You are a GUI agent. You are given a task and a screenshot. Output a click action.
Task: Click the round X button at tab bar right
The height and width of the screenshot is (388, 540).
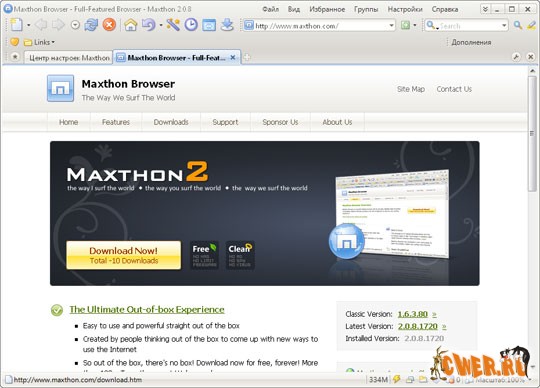point(531,57)
